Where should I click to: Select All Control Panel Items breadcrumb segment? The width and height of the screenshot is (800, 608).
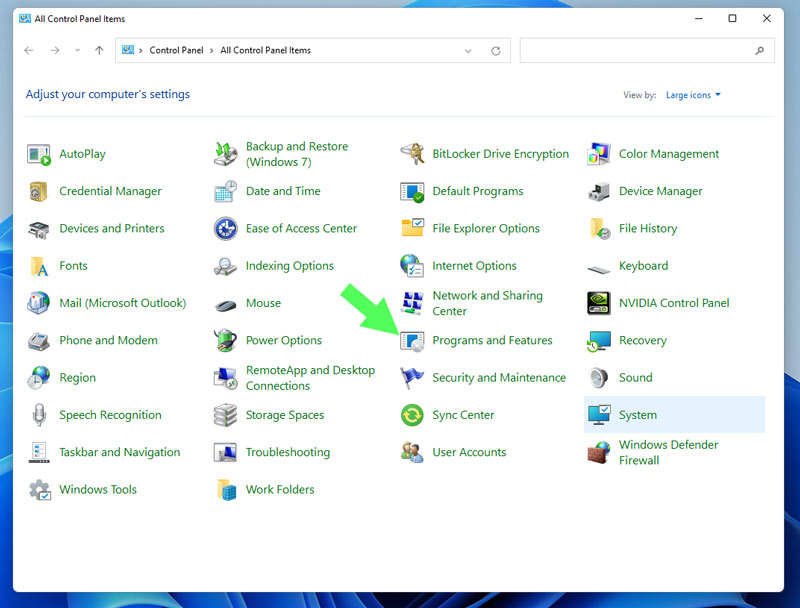click(x=265, y=51)
